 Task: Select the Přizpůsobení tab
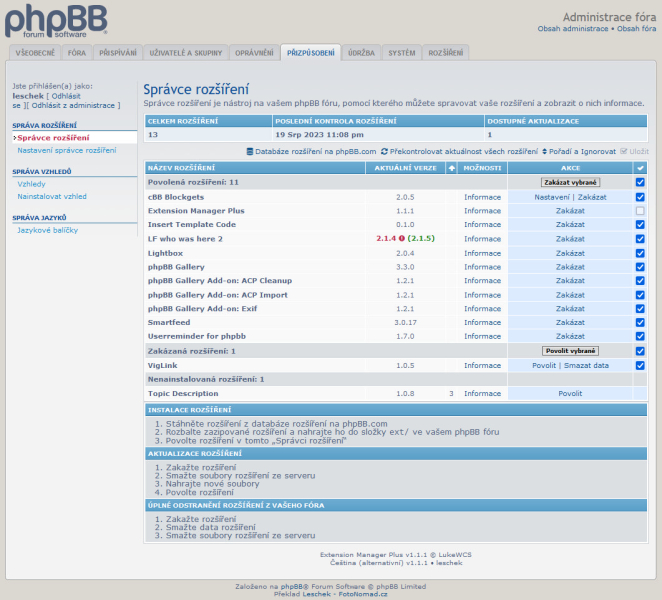click(311, 53)
